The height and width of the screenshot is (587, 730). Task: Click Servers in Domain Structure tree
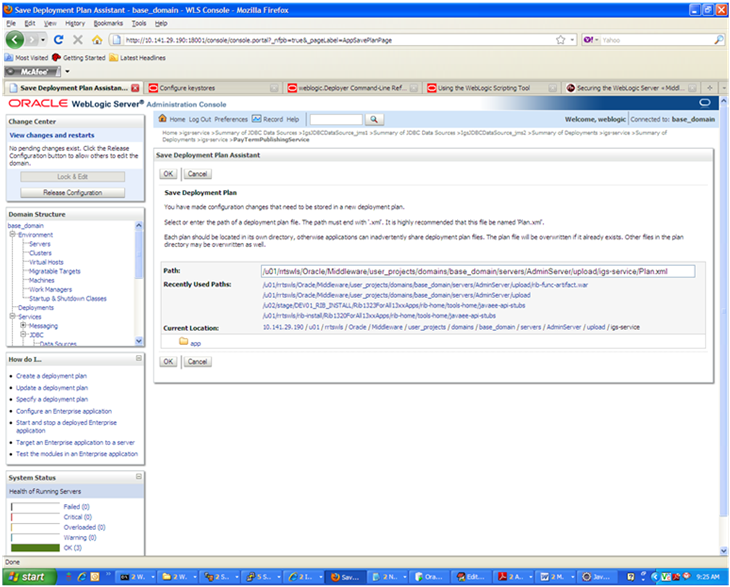[x=40, y=244]
